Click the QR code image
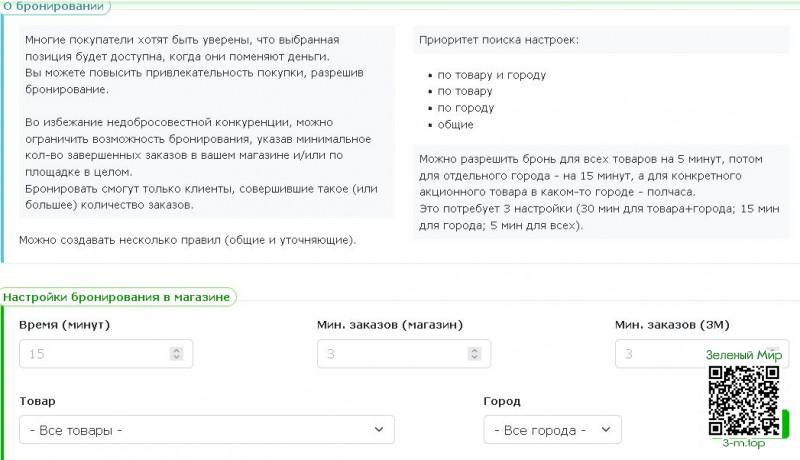Viewport: 800px width, 460px height. pyautogui.click(x=743, y=399)
